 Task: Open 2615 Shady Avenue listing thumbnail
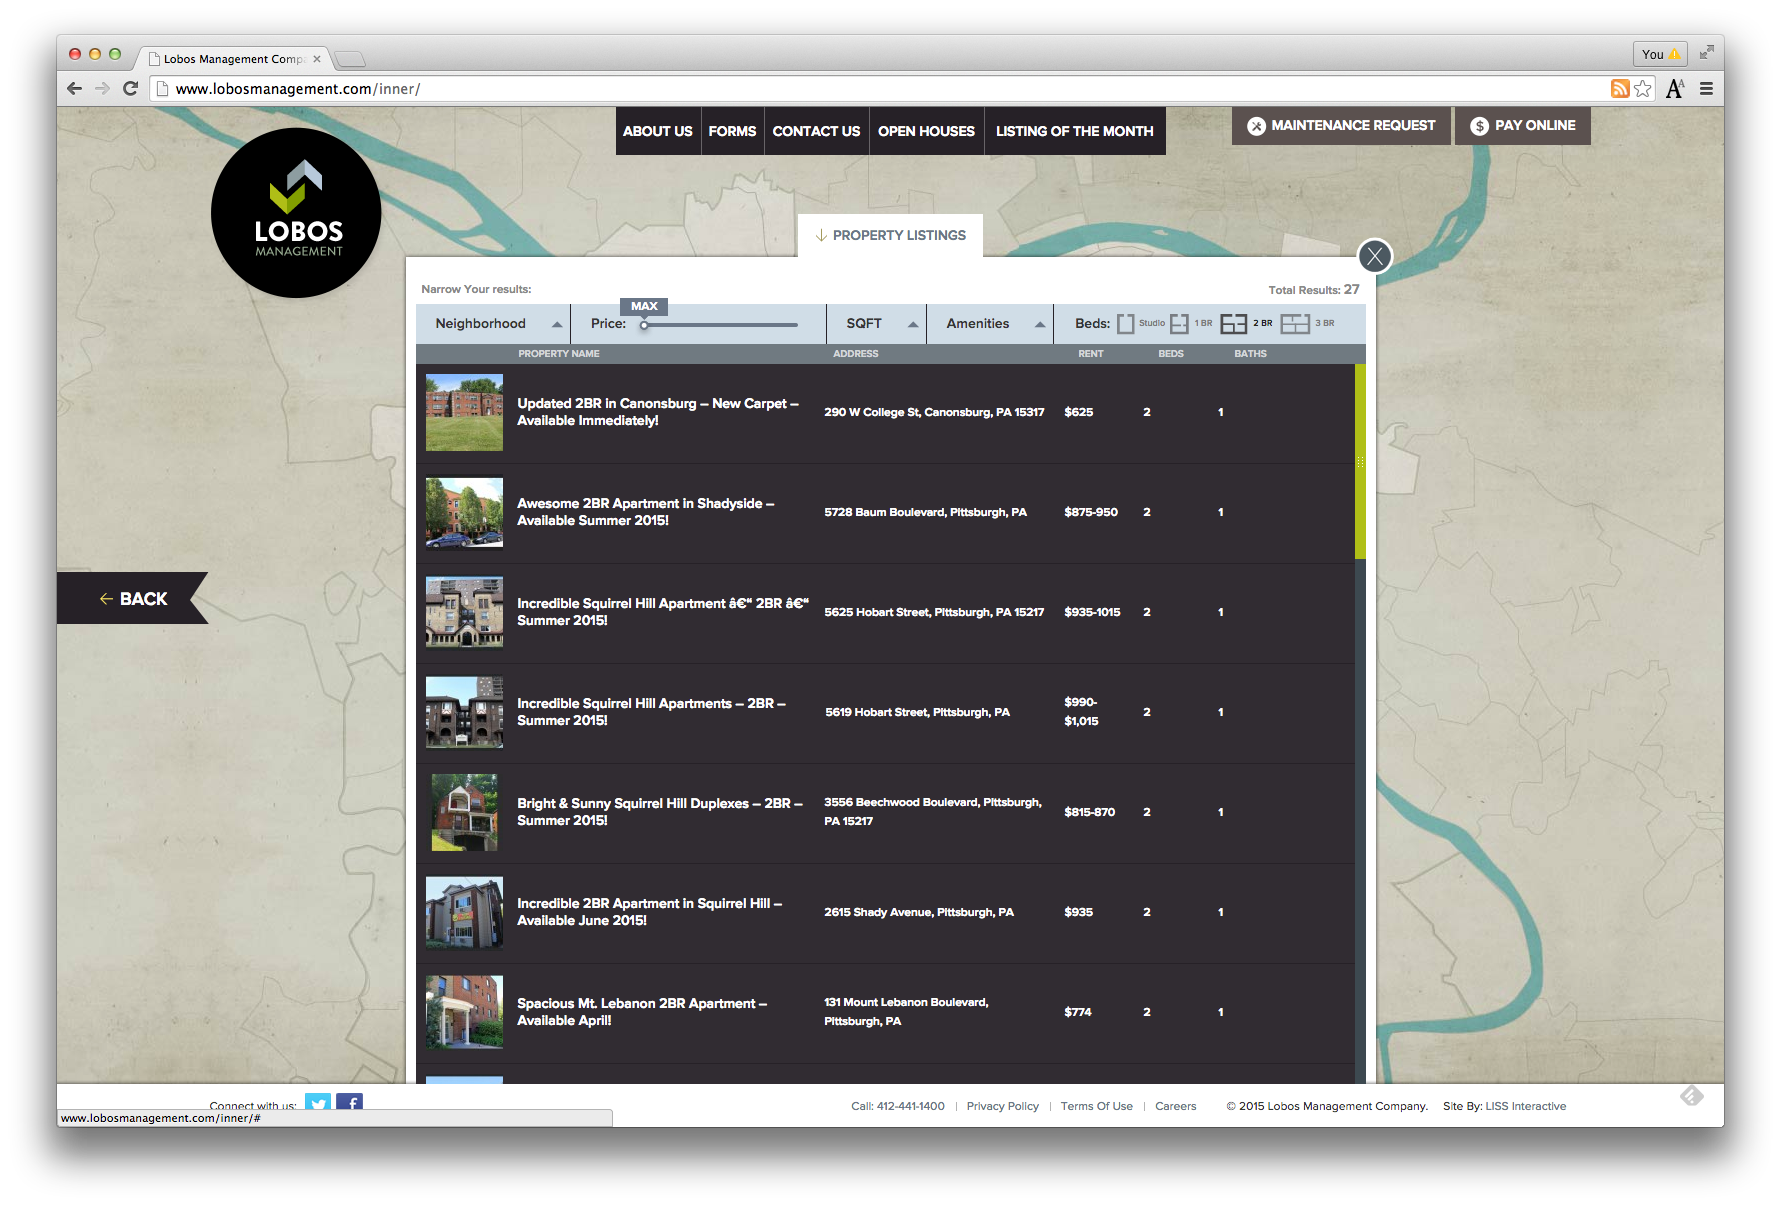pyautogui.click(x=464, y=912)
